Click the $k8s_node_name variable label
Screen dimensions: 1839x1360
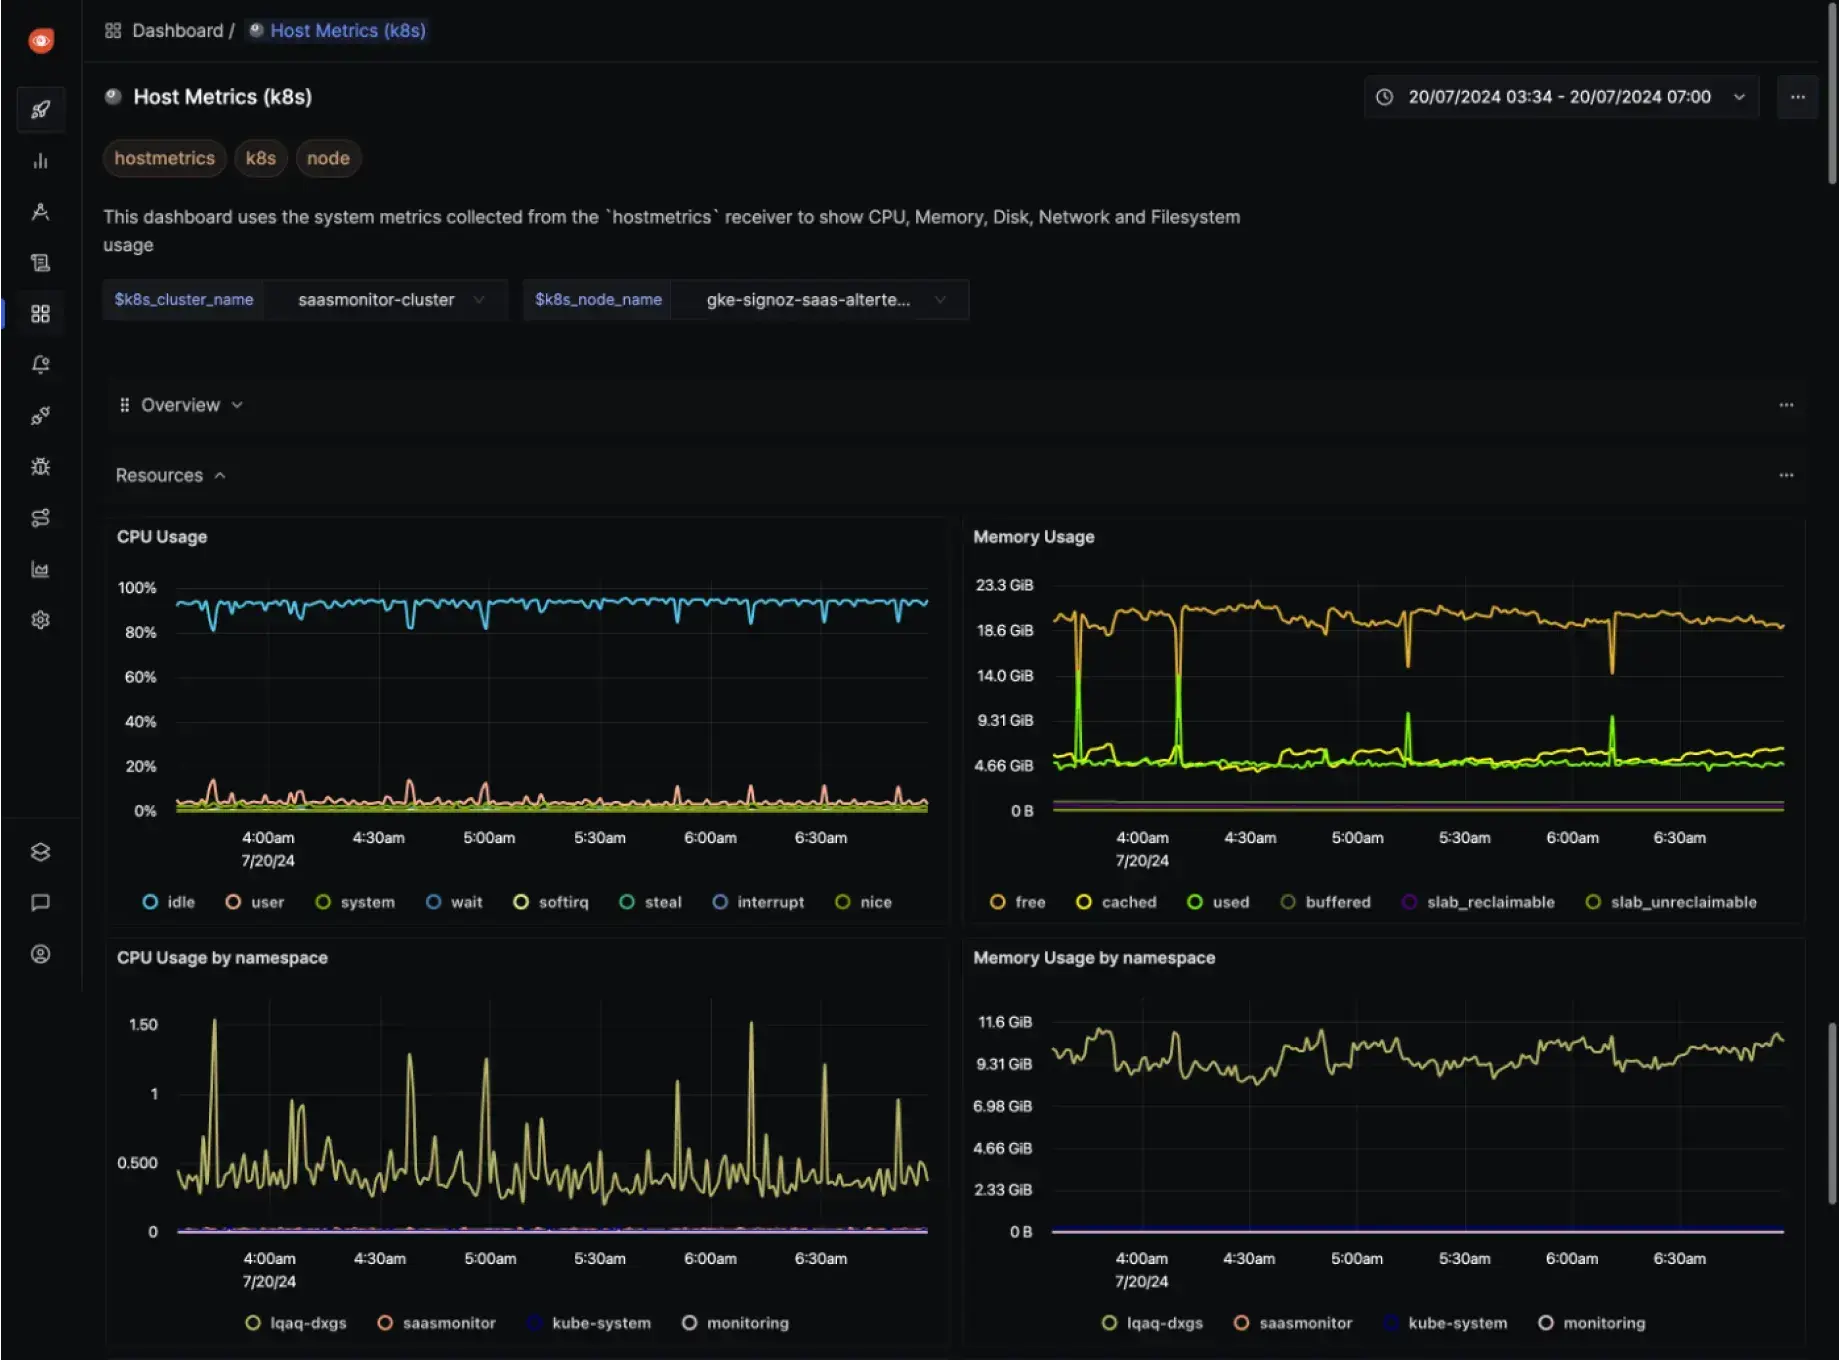(x=598, y=300)
